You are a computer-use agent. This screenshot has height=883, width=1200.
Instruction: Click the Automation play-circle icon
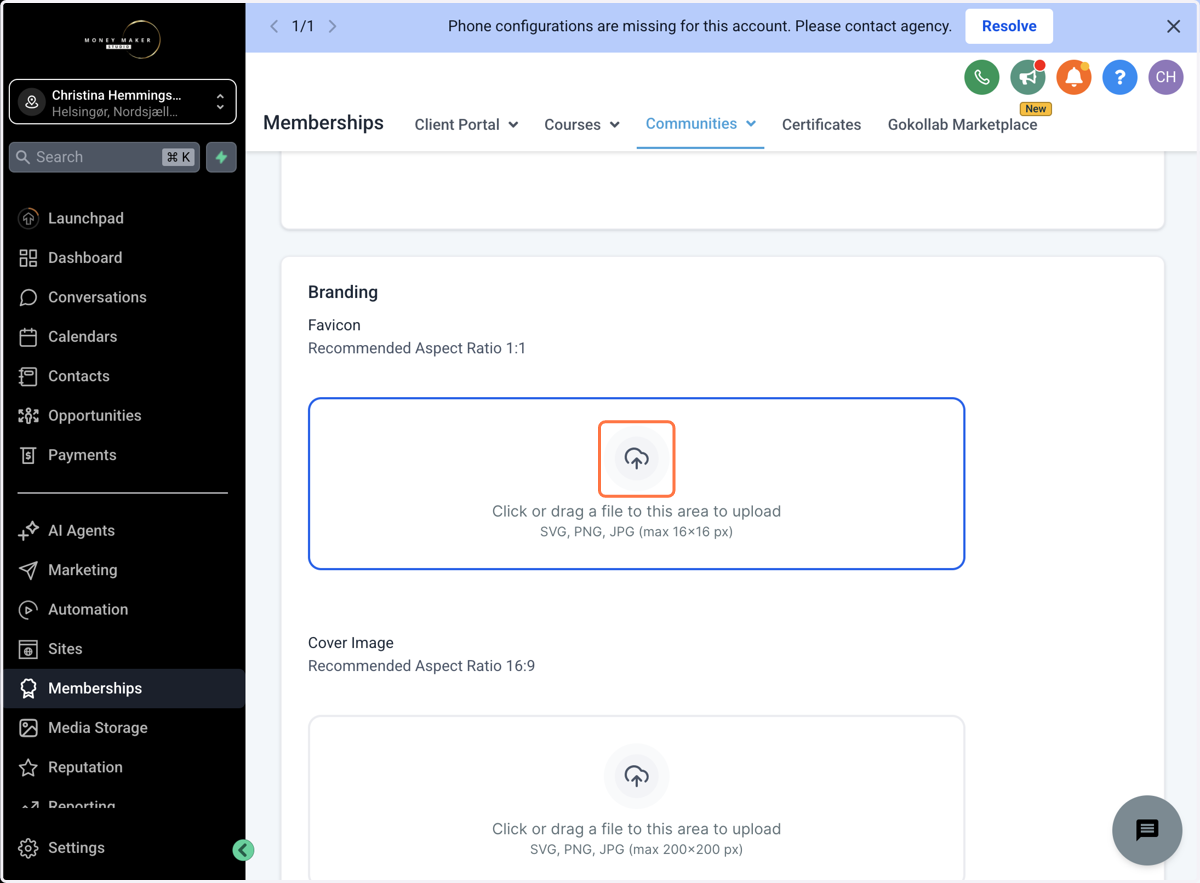[x=28, y=610]
